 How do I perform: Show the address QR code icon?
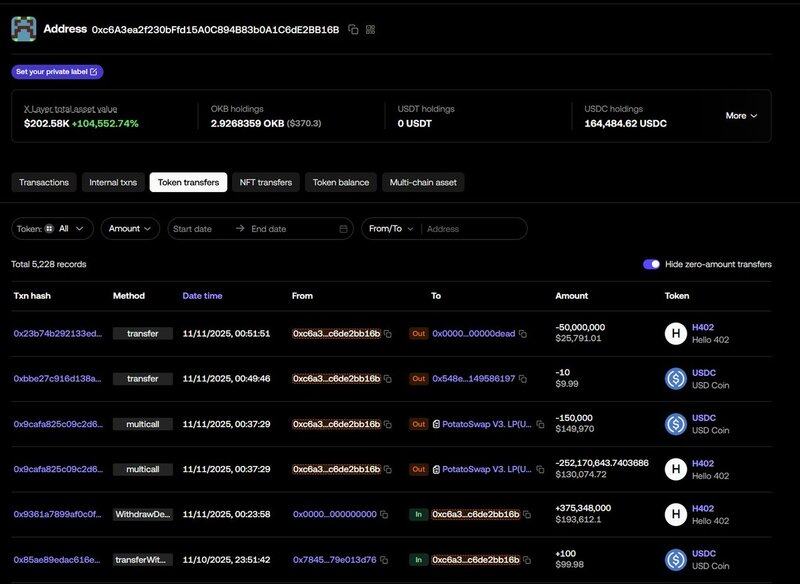(370, 30)
